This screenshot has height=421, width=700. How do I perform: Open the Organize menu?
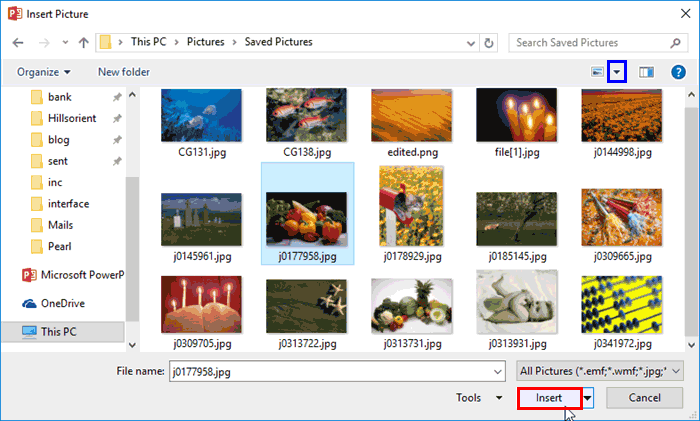click(43, 72)
